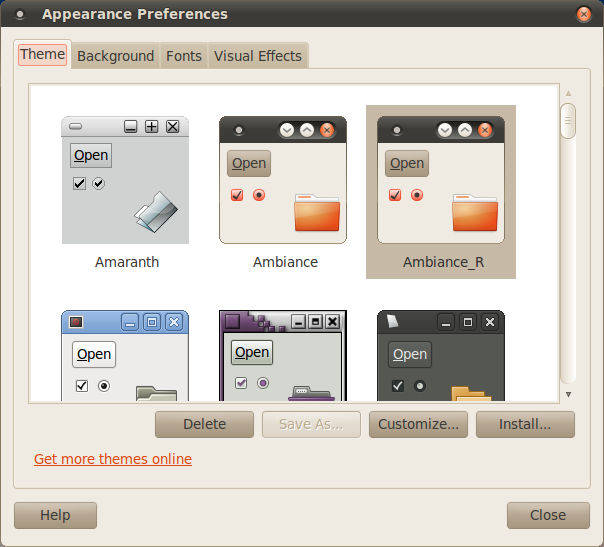Click the glass folder icon in Amaranth preview

pyautogui.click(x=156, y=212)
